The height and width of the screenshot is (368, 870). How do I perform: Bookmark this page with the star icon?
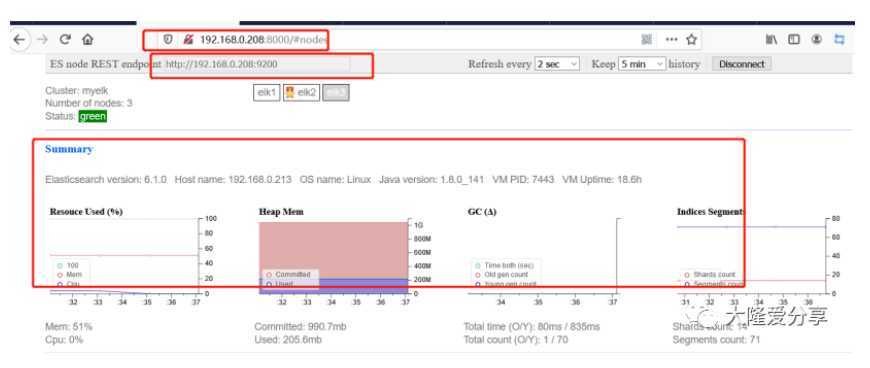pyautogui.click(x=691, y=39)
